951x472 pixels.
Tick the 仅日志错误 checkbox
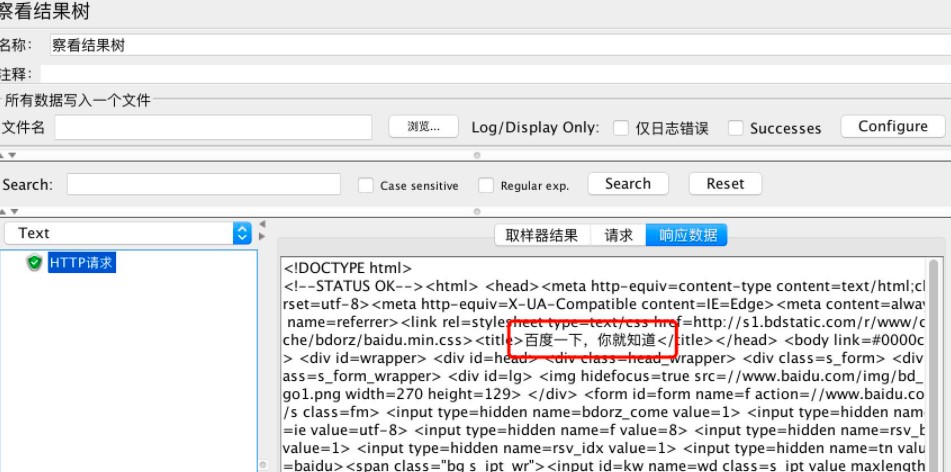pos(620,128)
